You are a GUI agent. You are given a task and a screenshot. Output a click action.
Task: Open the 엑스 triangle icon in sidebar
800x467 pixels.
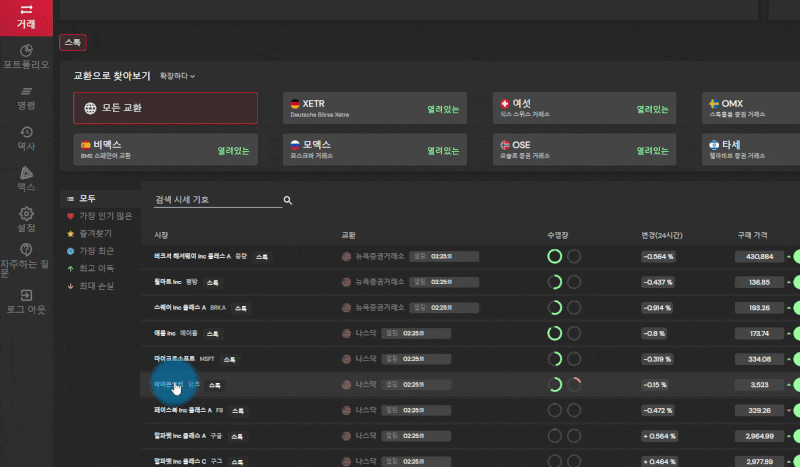click(26, 173)
